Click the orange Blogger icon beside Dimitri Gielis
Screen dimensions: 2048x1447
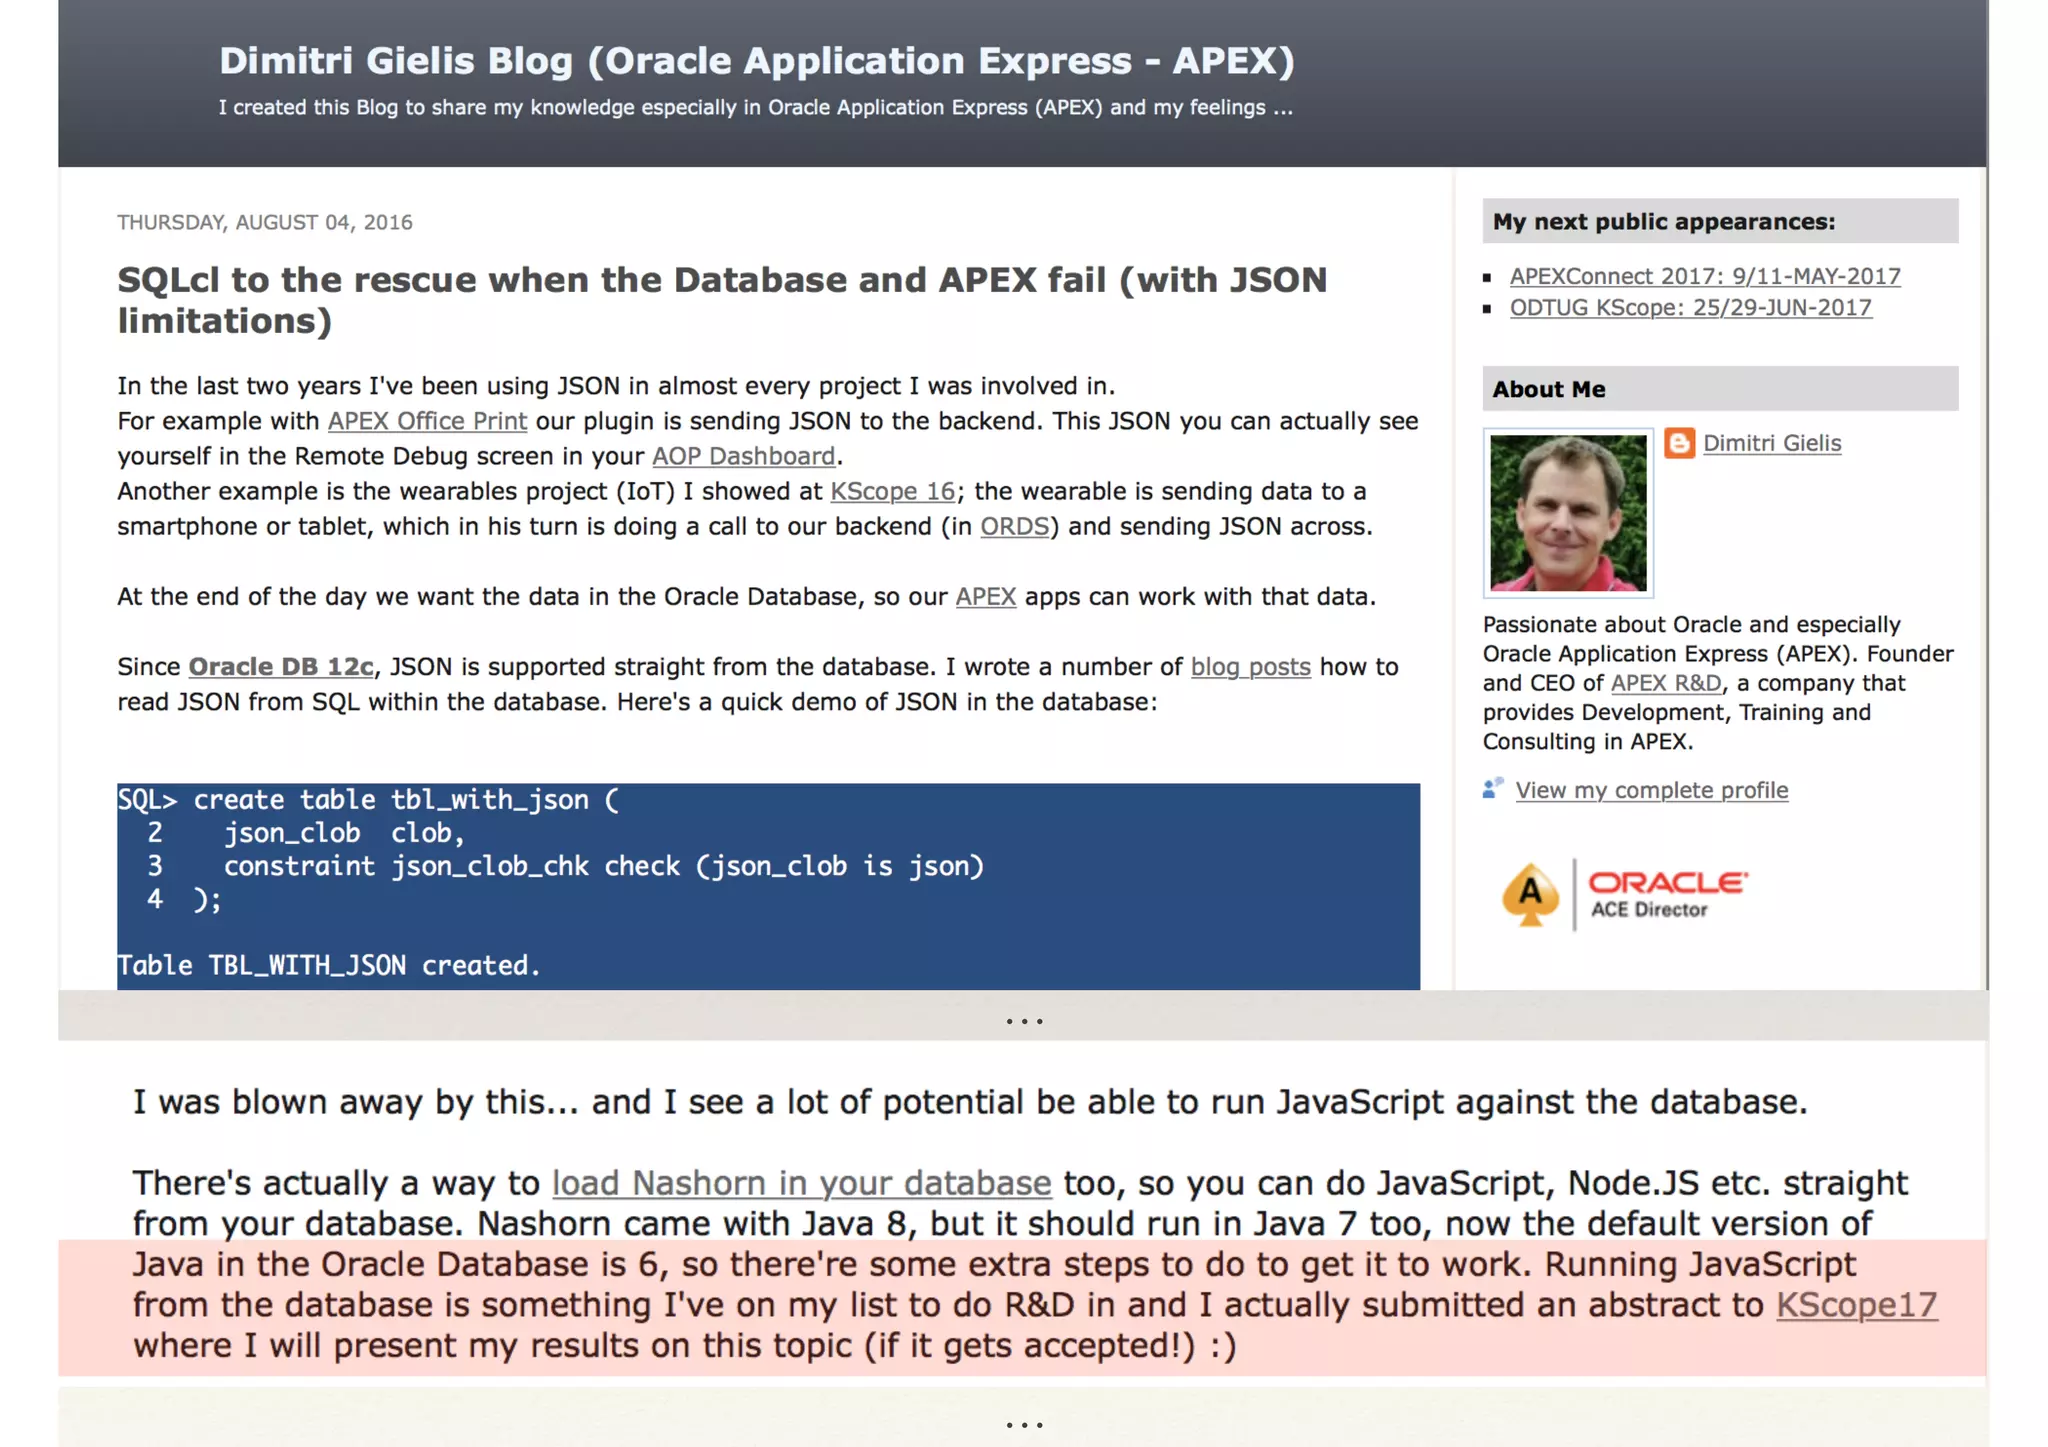point(1679,443)
